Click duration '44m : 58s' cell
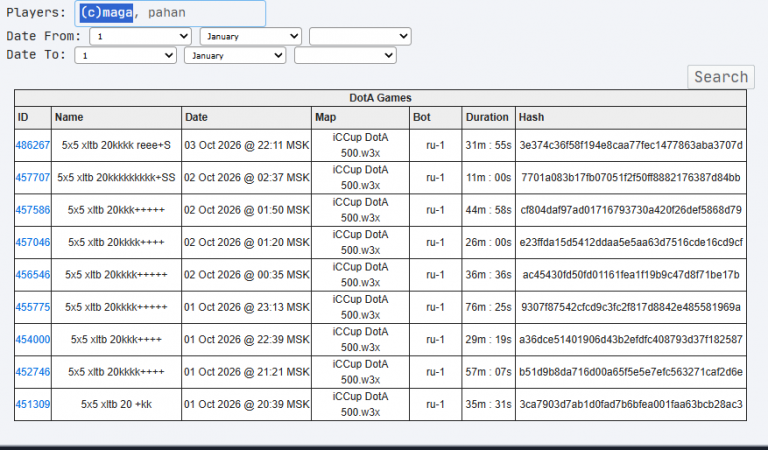The image size is (768, 450). pos(488,210)
